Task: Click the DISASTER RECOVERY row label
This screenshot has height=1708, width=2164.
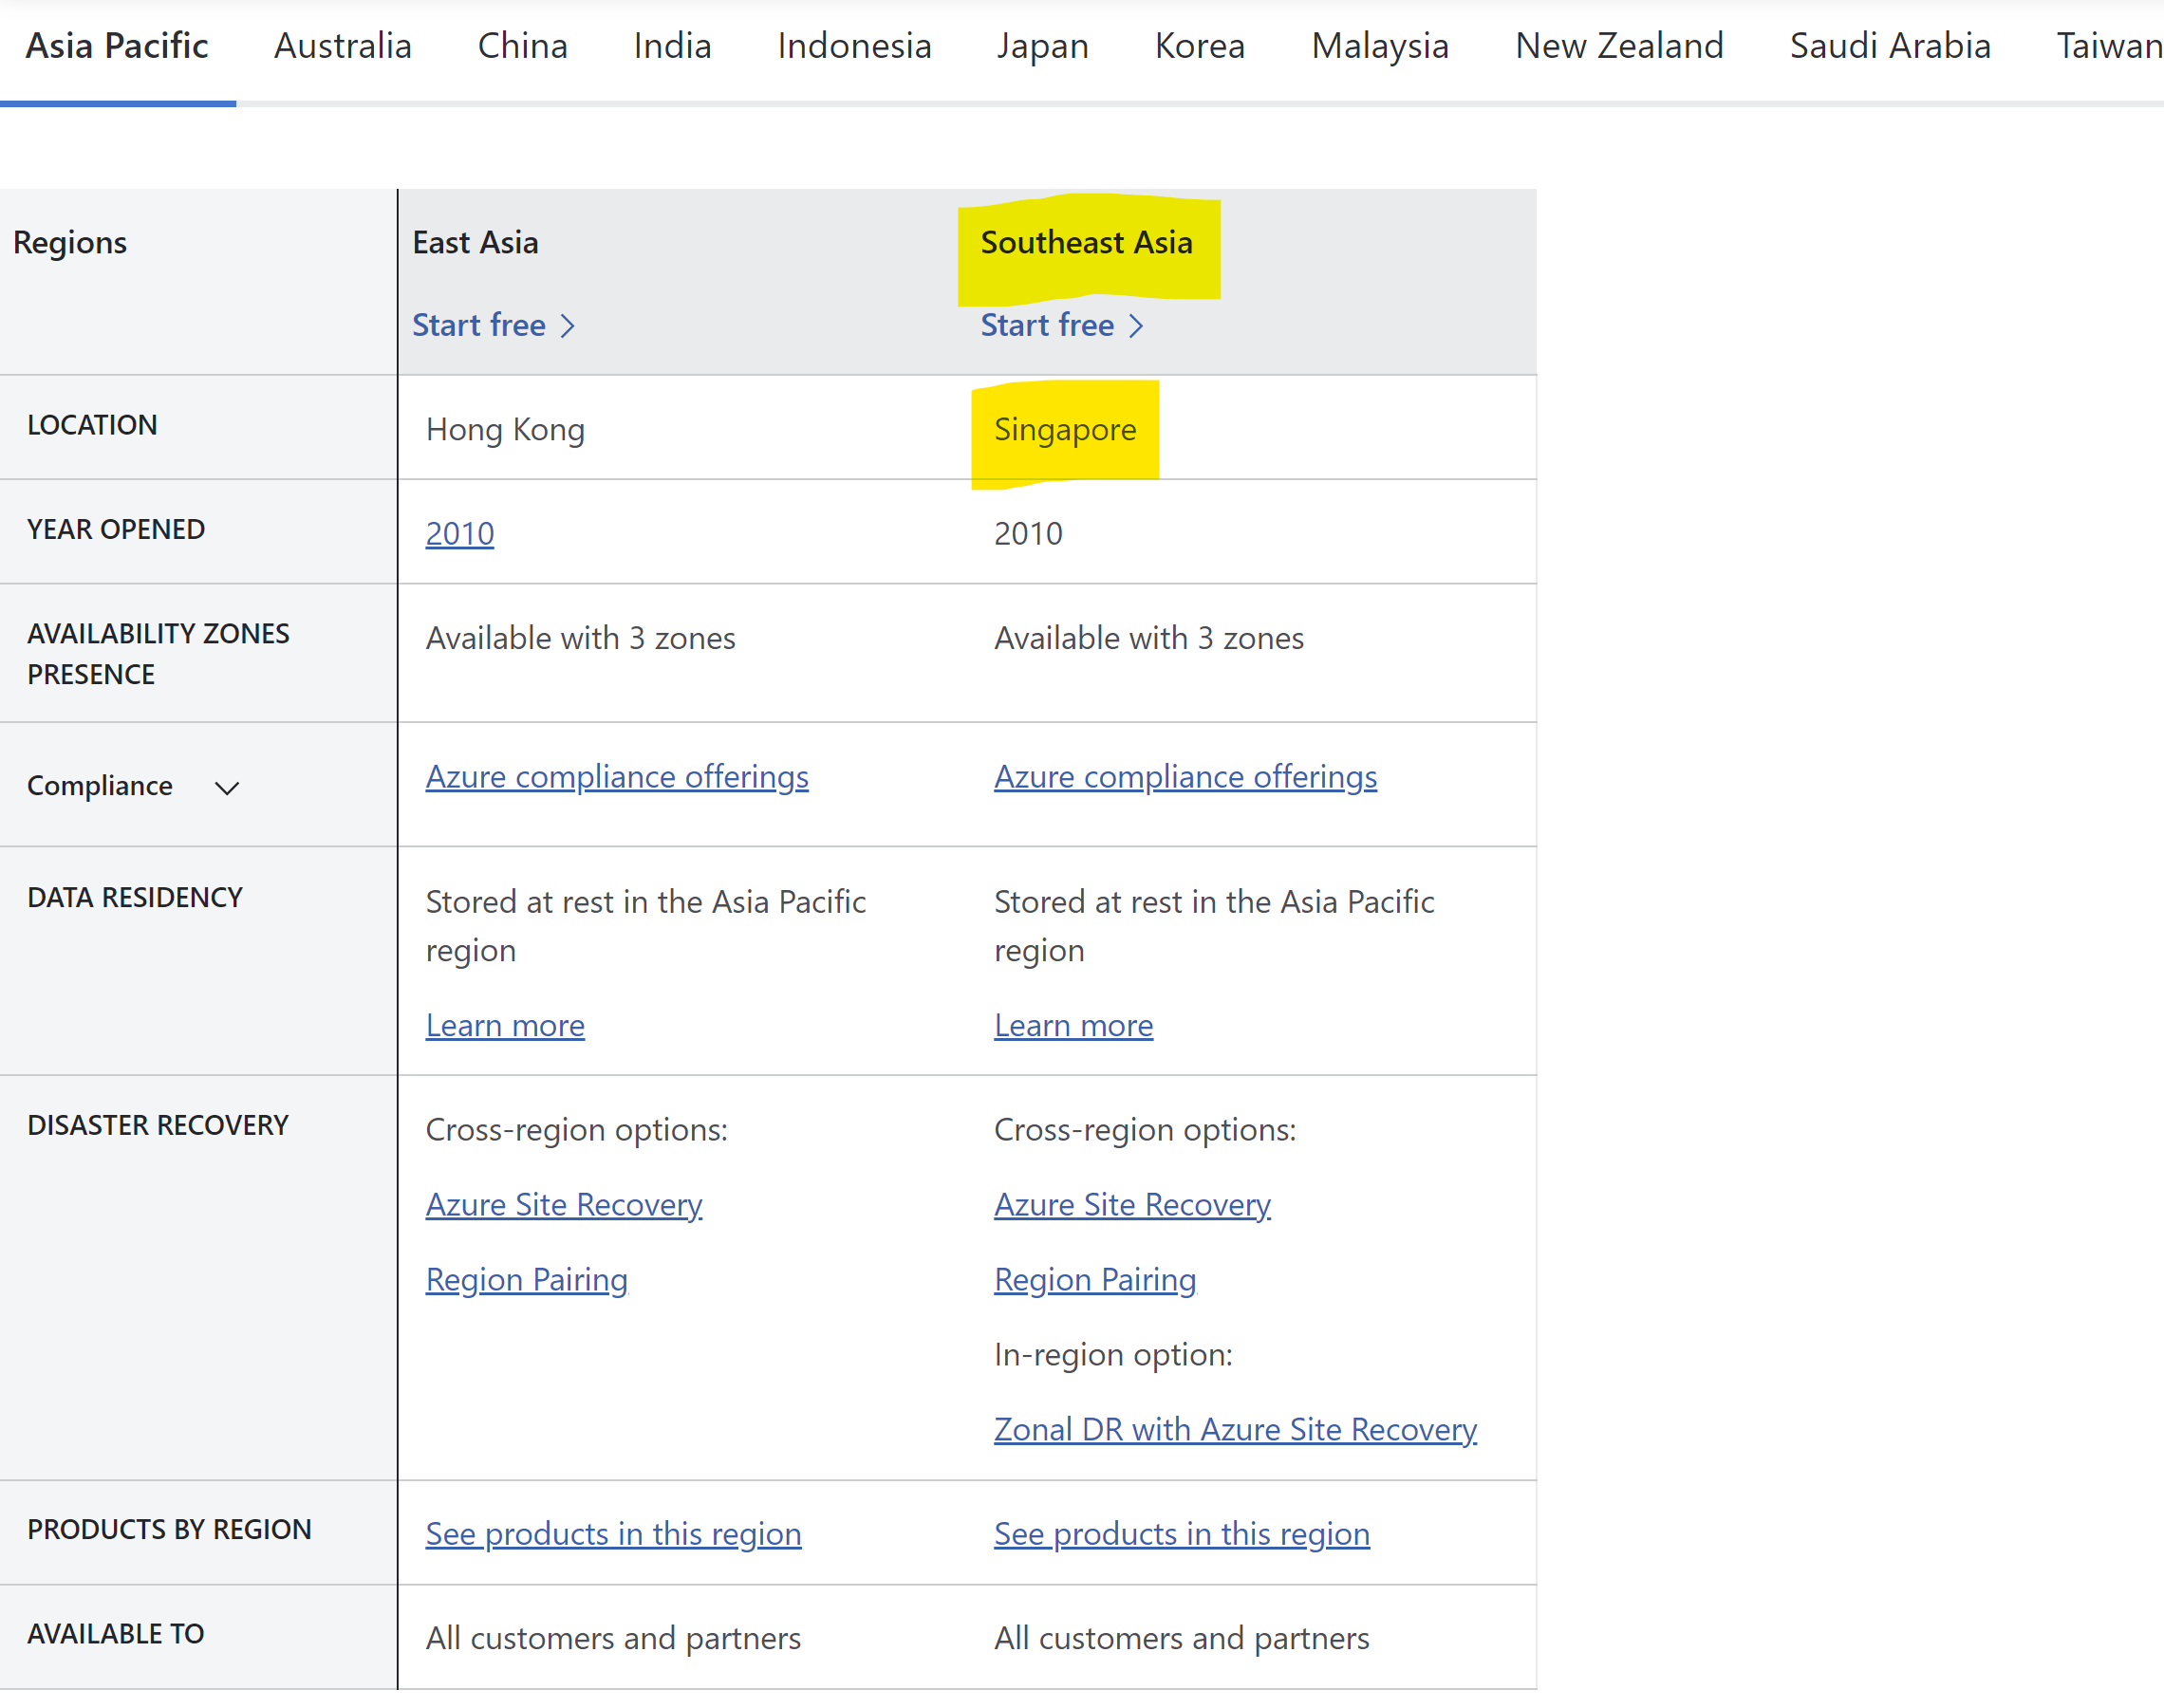Action: coord(157,1125)
